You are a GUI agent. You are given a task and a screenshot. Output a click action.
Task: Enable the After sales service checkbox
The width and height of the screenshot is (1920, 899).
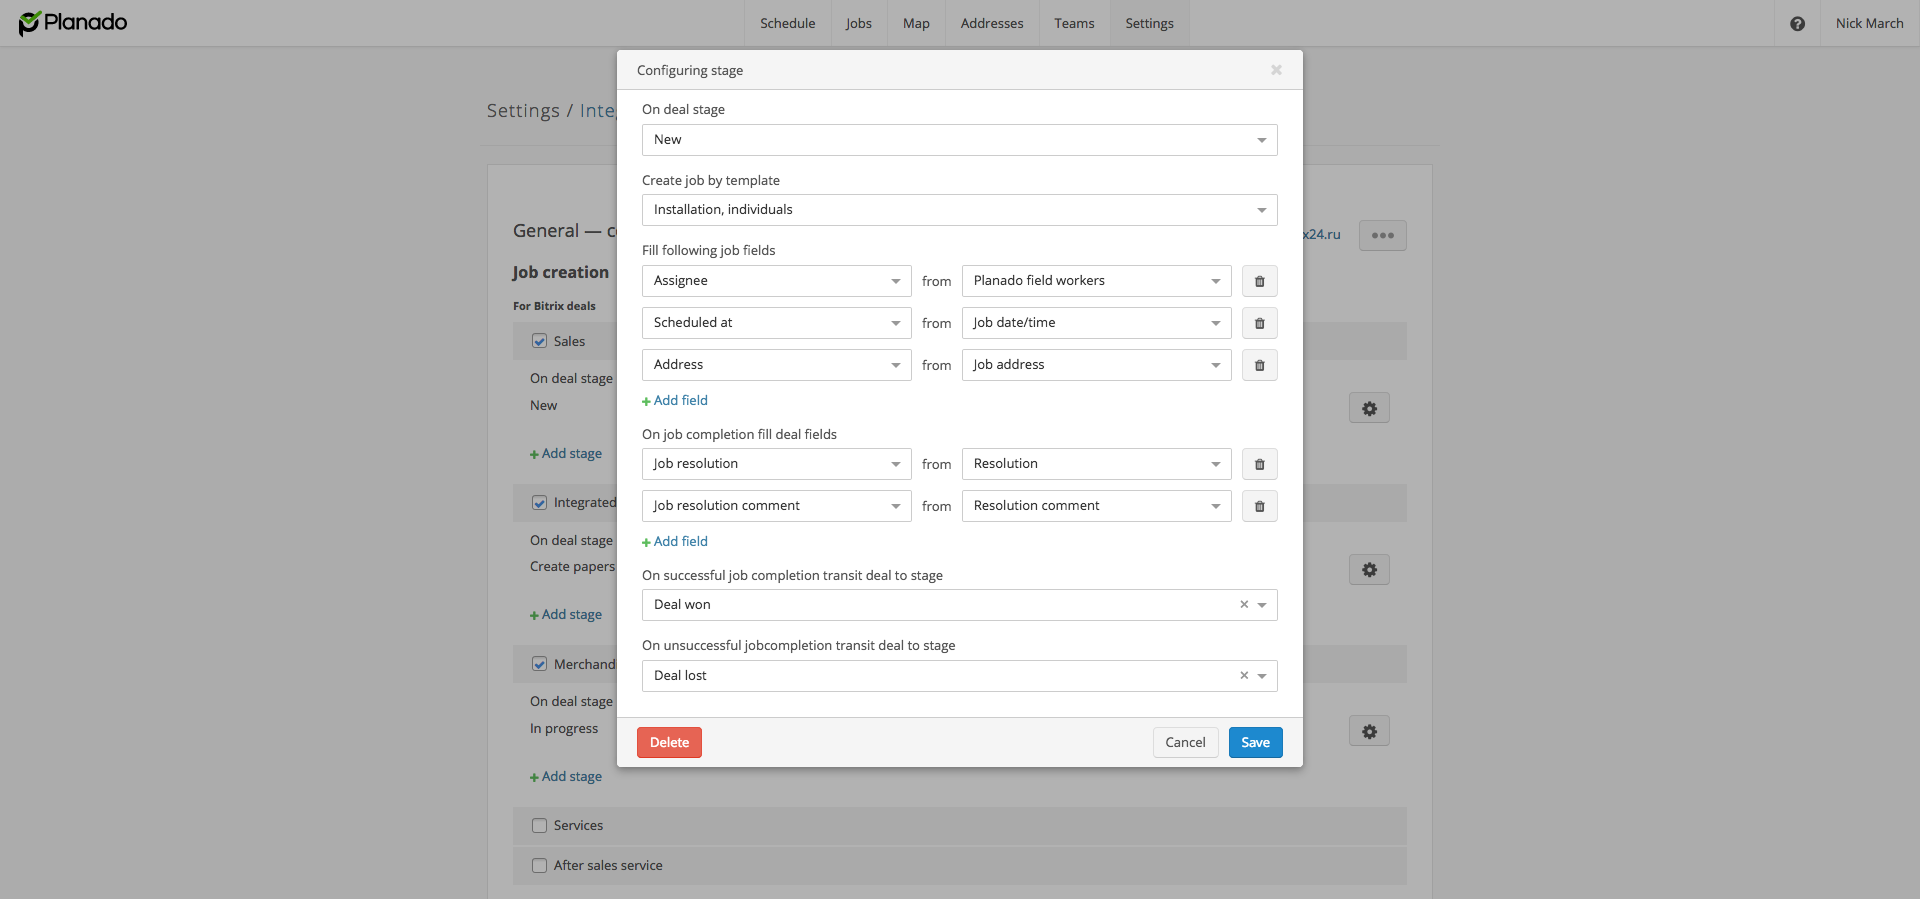tap(540, 866)
